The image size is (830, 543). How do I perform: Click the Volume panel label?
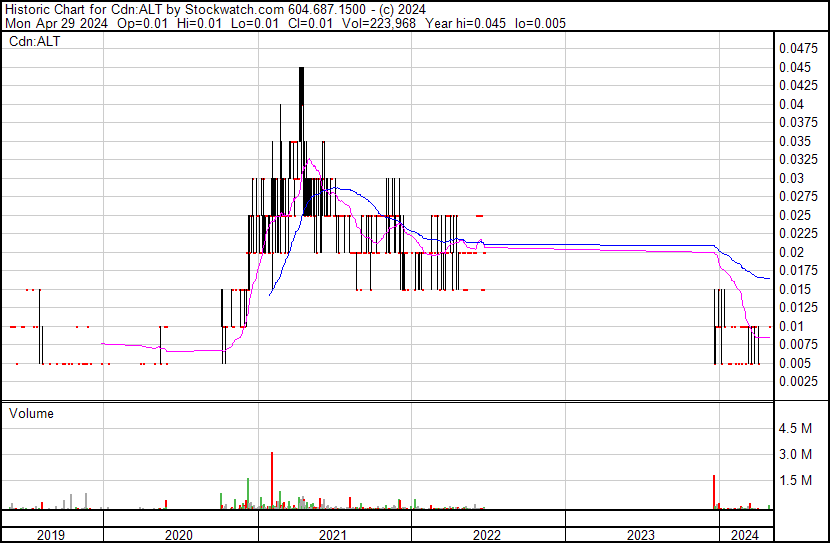pos(31,413)
